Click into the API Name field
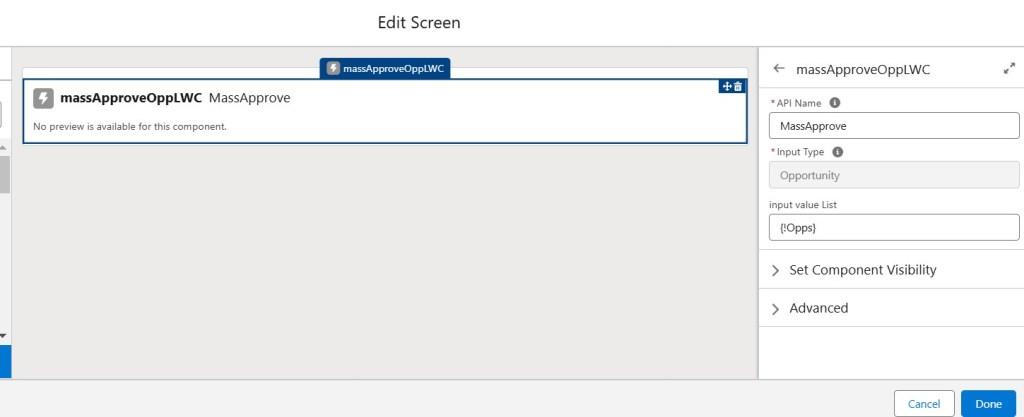The height and width of the screenshot is (417, 1024). (x=893, y=126)
